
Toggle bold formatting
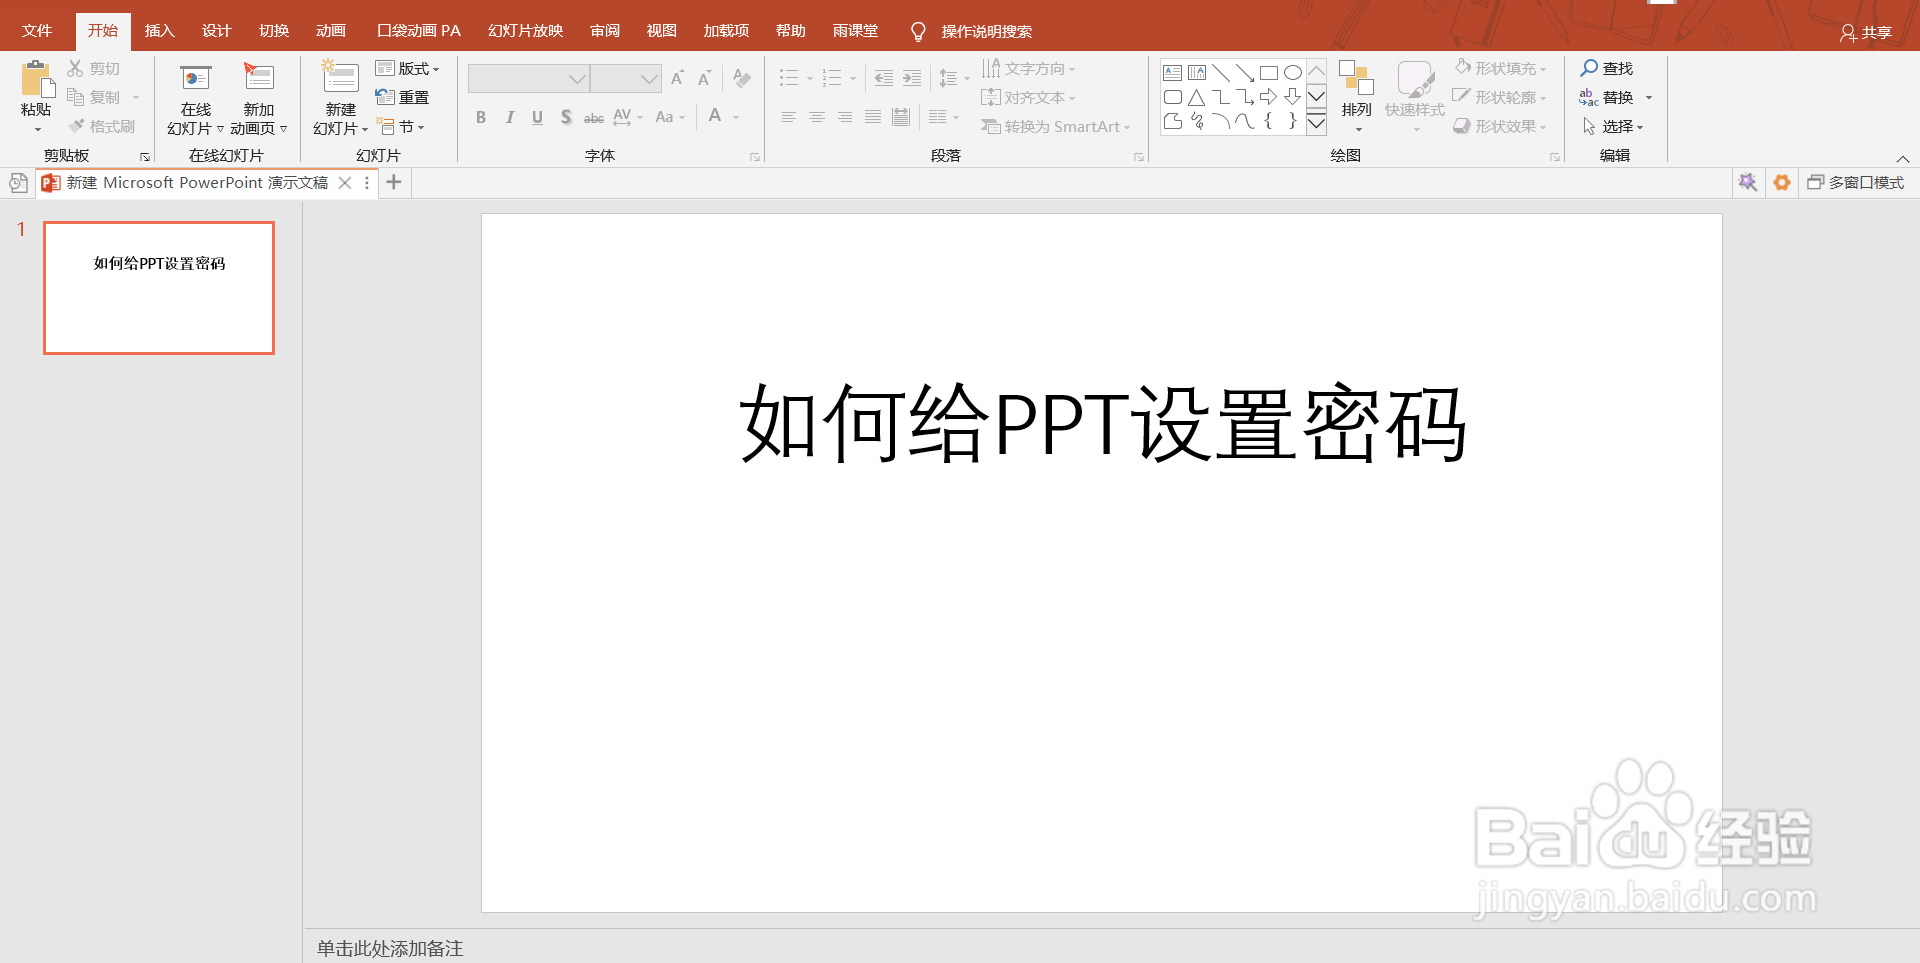pyautogui.click(x=480, y=117)
